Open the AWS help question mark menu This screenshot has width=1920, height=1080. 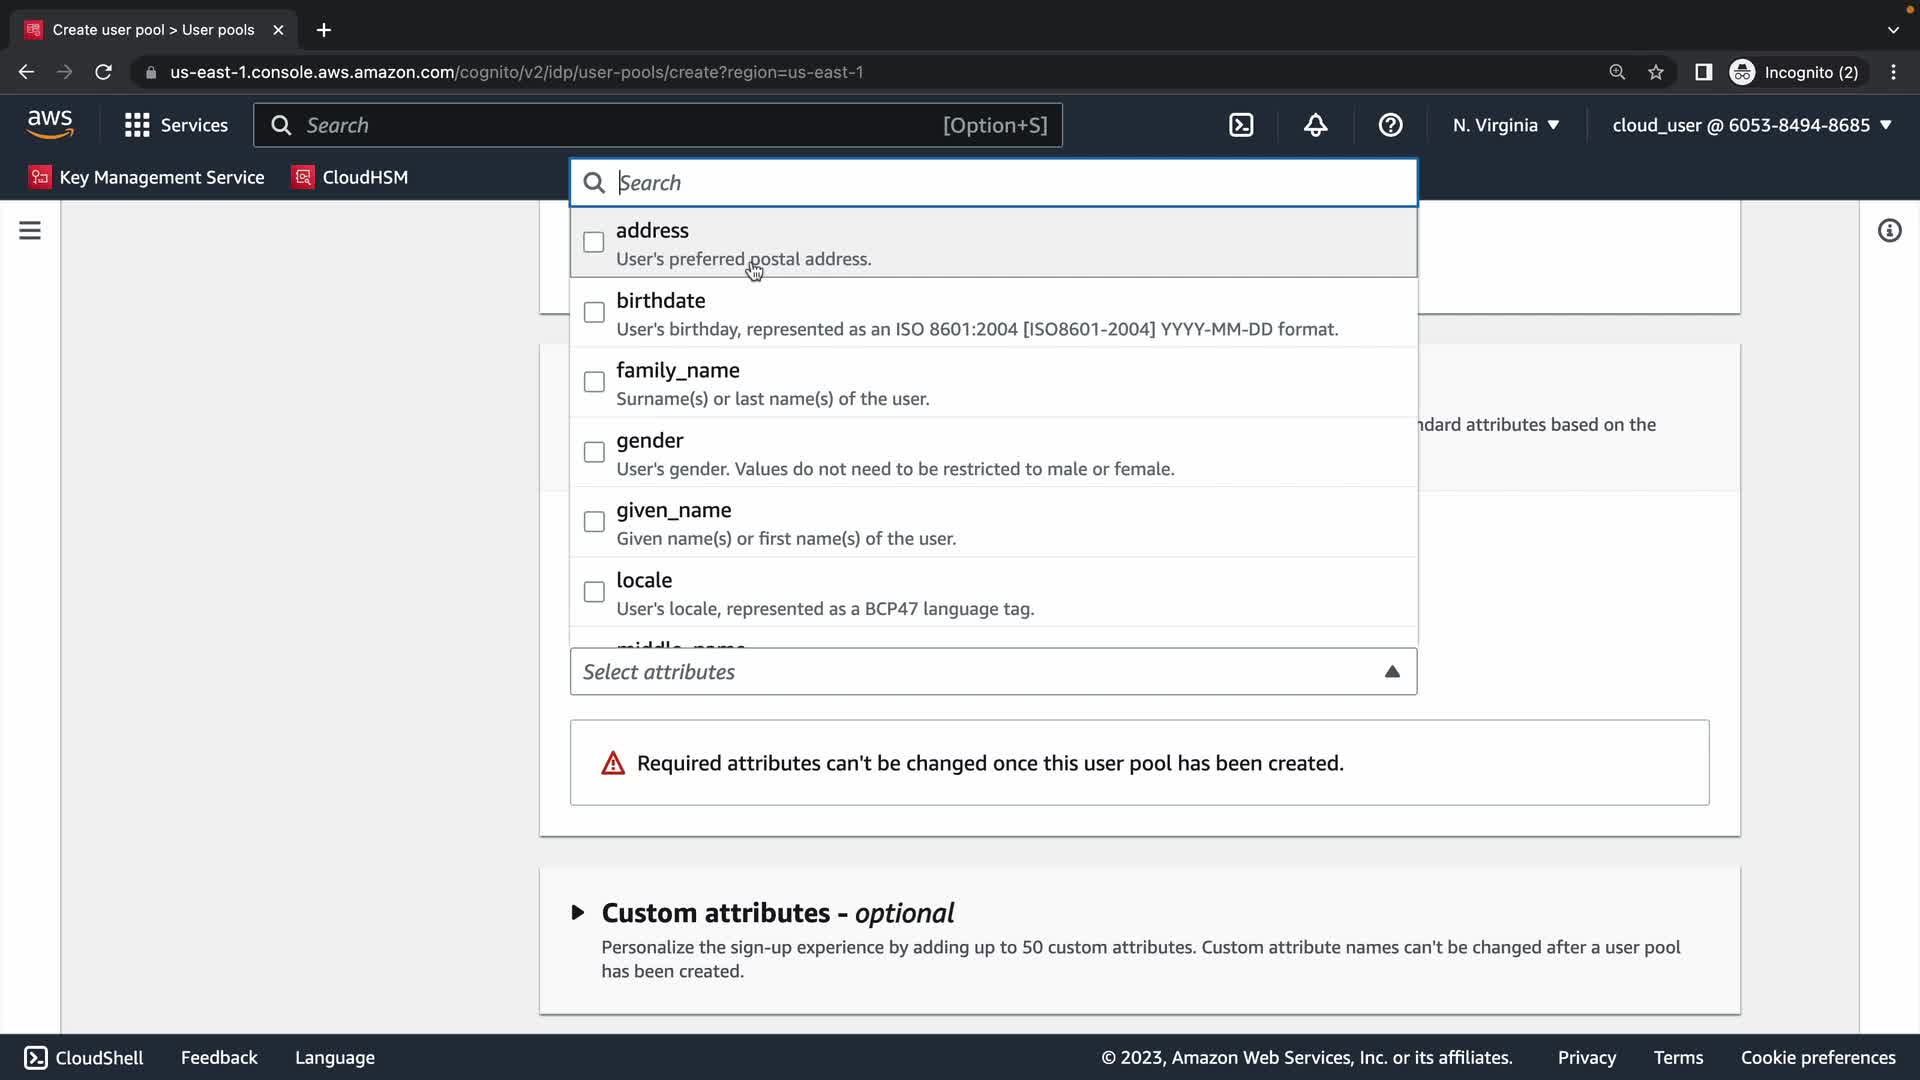pyautogui.click(x=1390, y=125)
